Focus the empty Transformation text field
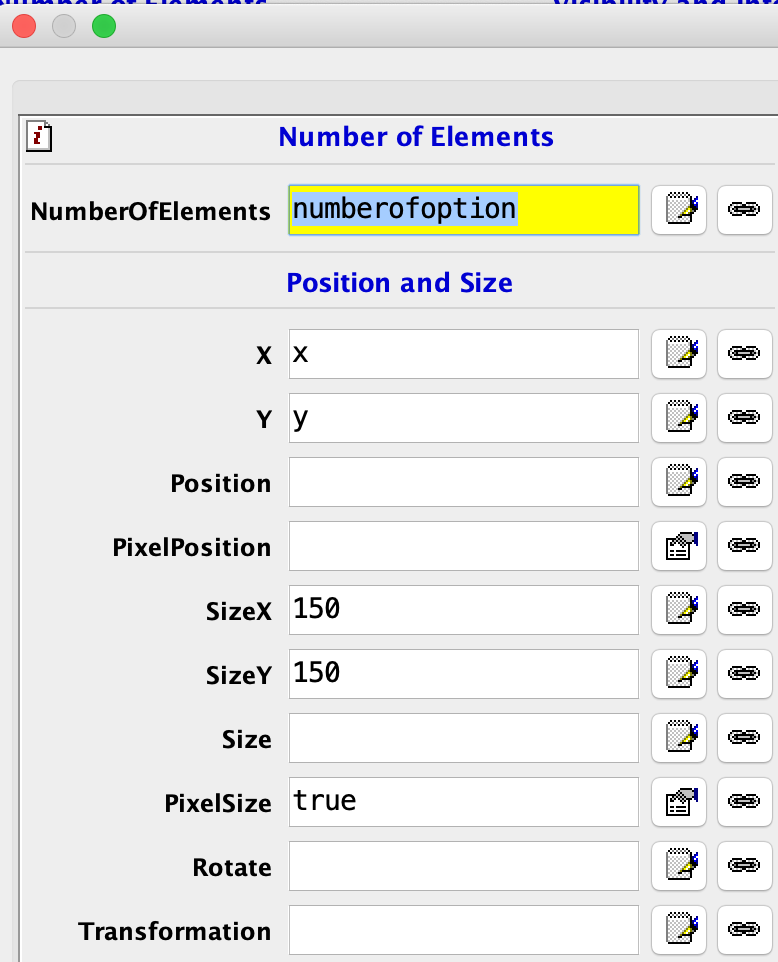Image resolution: width=778 pixels, height=962 pixels. pos(463,930)
